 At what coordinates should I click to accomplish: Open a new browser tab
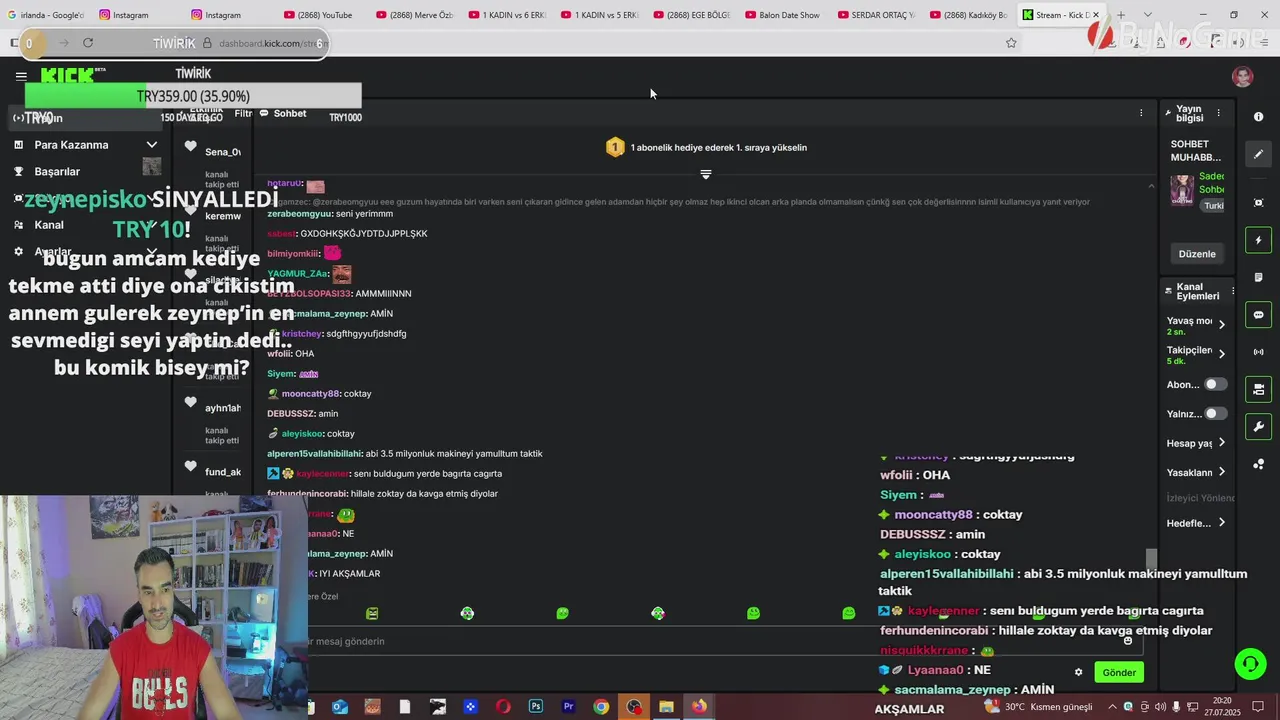[x=1121, y=15]
